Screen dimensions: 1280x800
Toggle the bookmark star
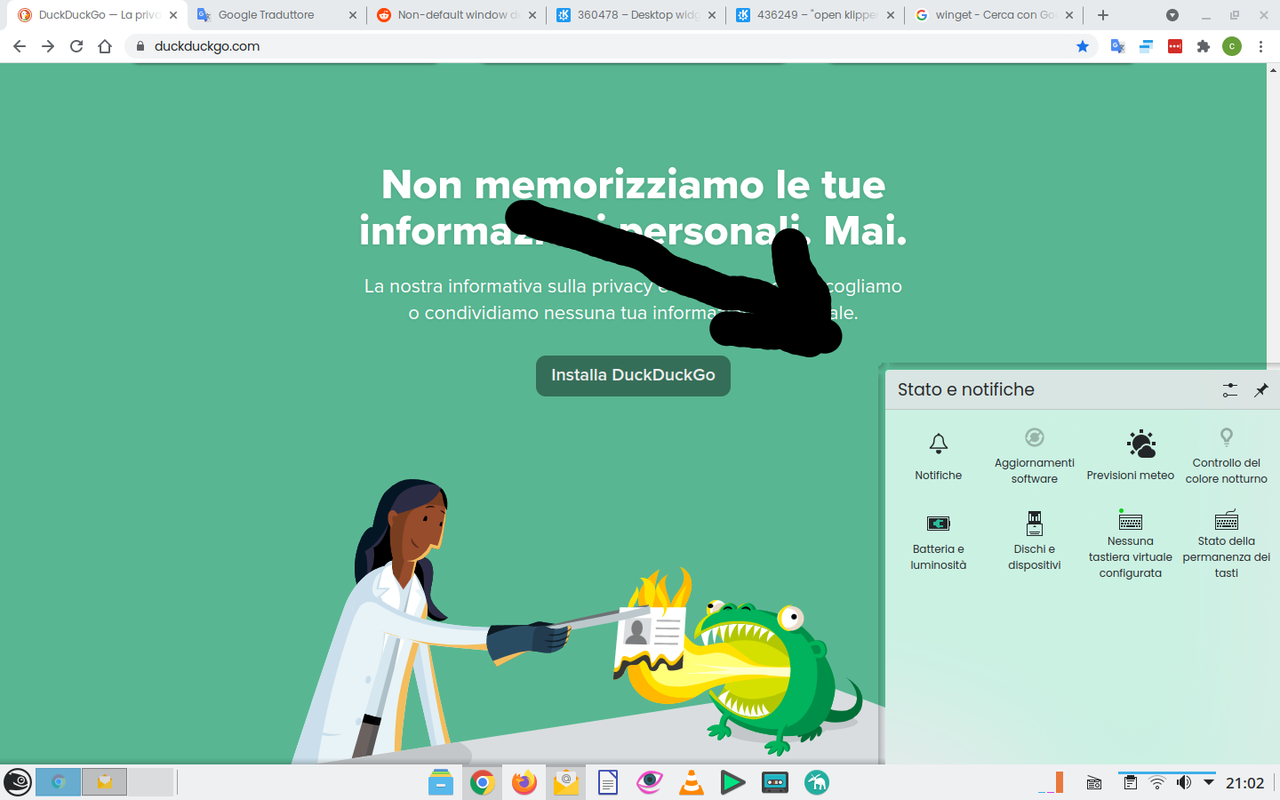1082,46
